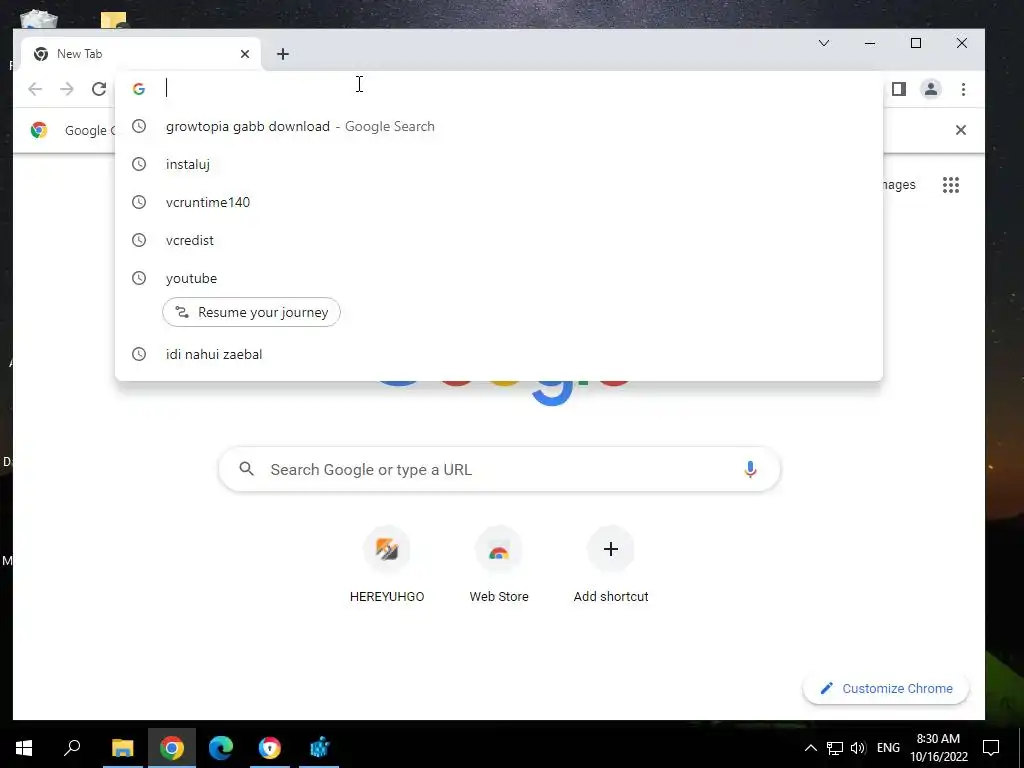Click the magnifier icon in the search box
This screenshot has height=768, width=1024.
[x=246, y=469]
